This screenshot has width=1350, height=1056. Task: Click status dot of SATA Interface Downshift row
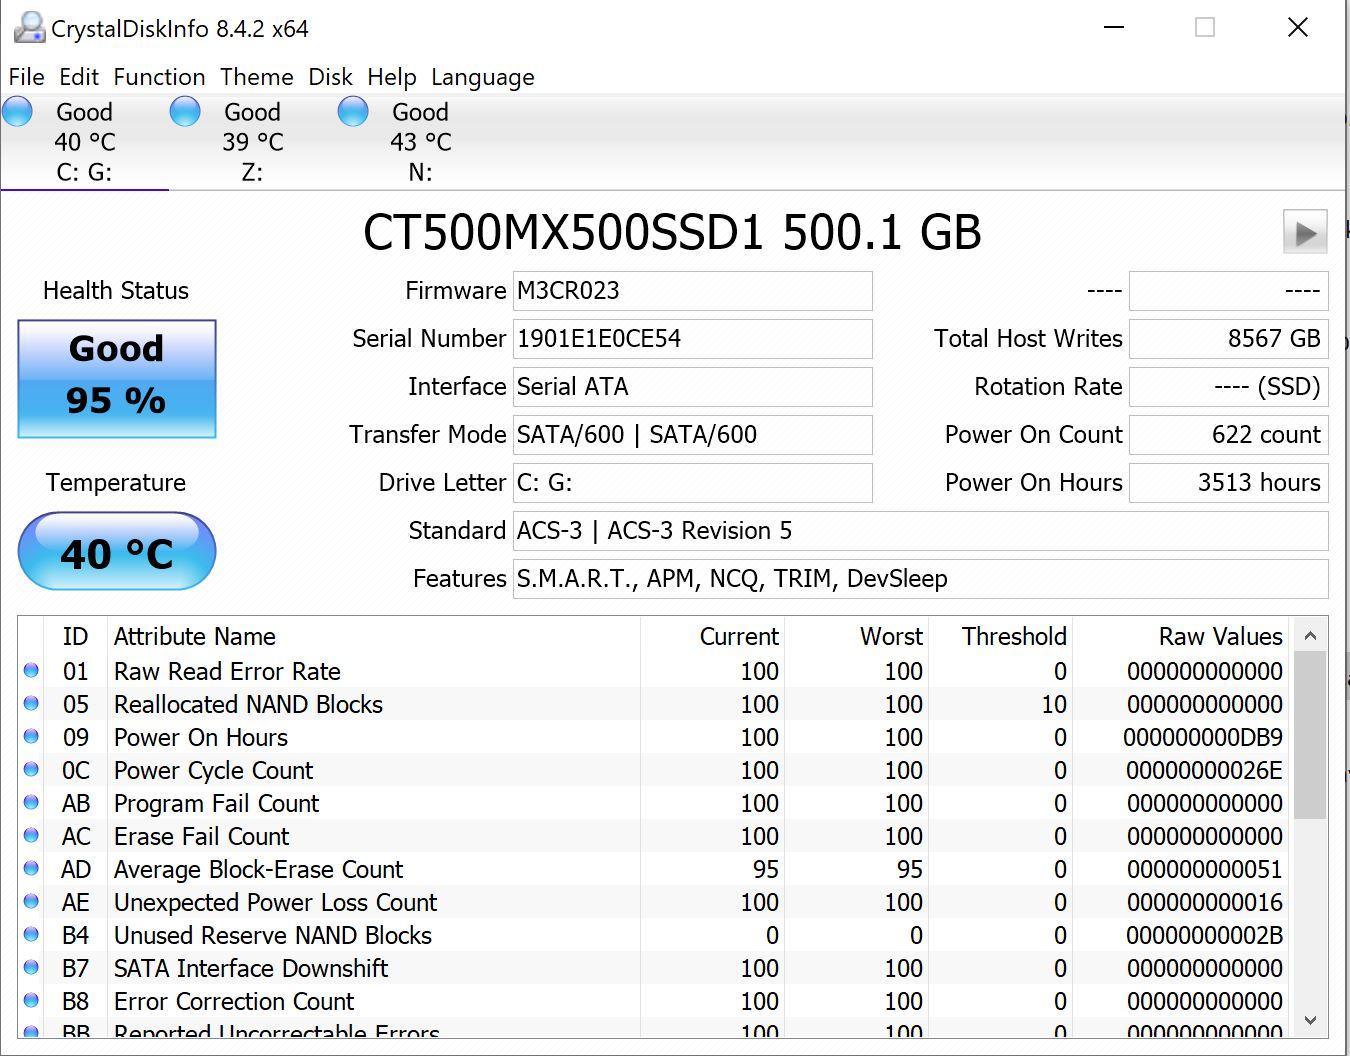(31, 968)
